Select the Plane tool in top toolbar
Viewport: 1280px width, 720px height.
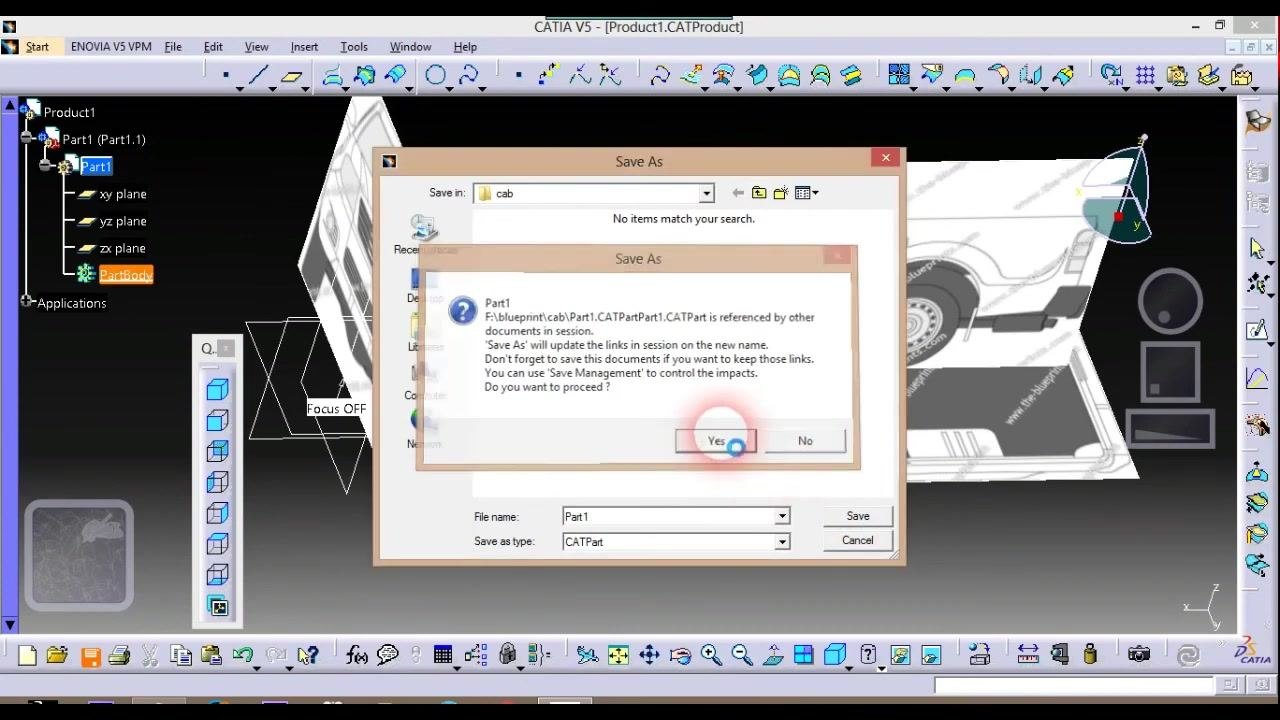coord(291,76)
